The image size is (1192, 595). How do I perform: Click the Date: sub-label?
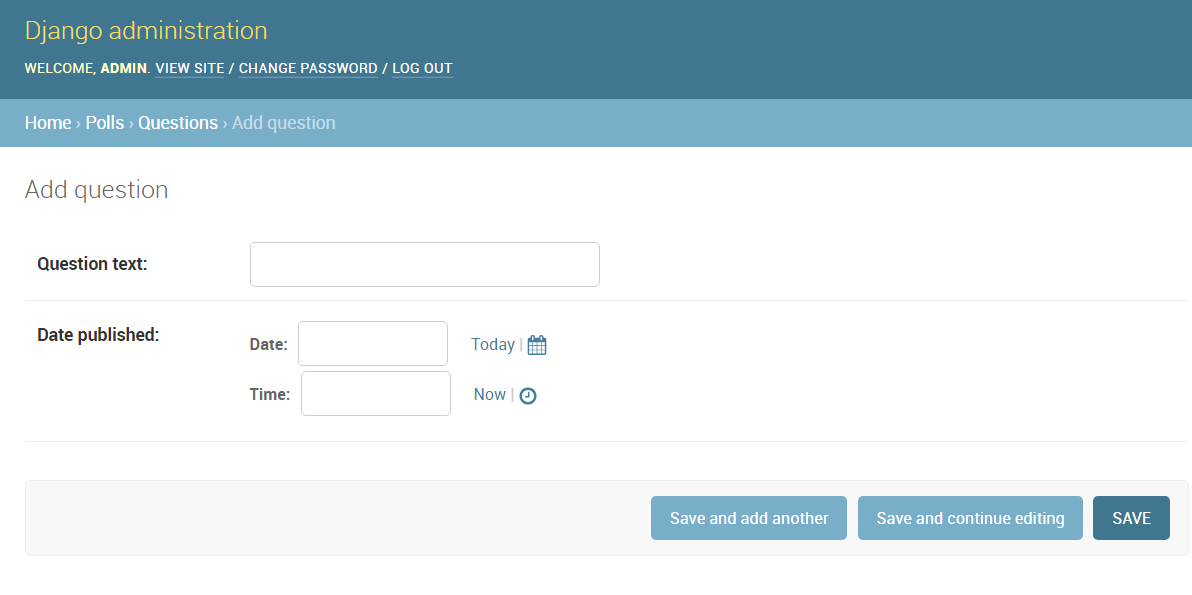tap(268, 344)
